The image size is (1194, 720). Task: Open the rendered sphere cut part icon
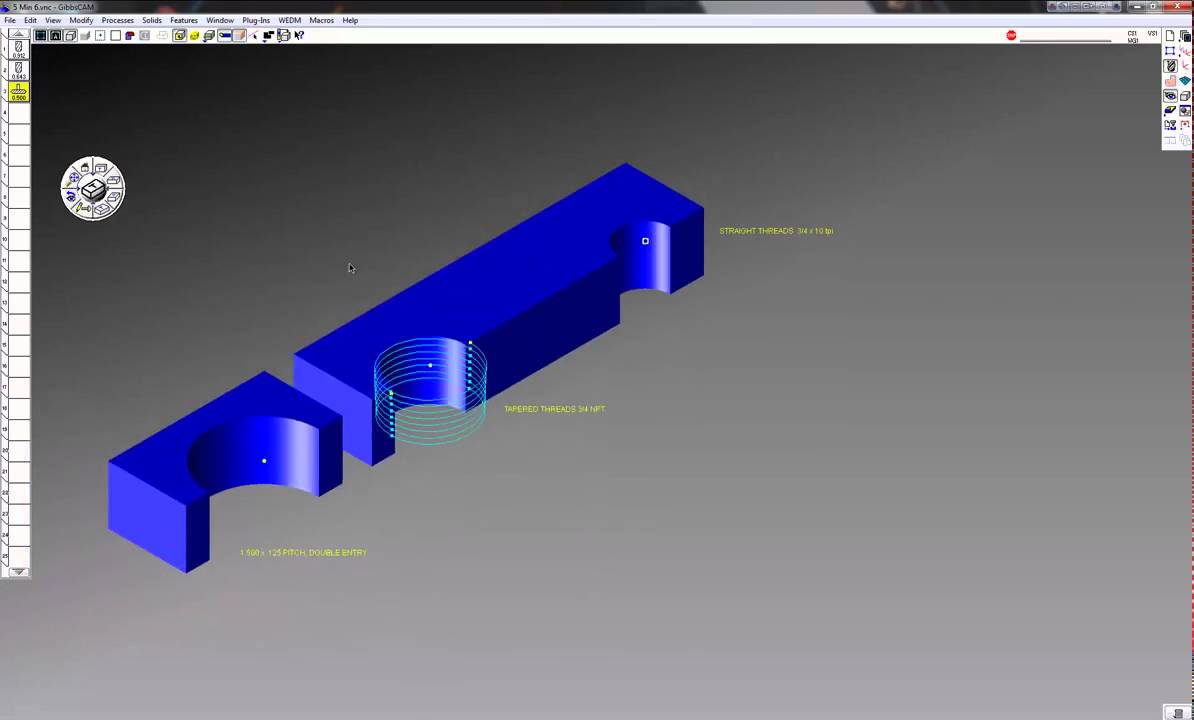point(1185,110)
